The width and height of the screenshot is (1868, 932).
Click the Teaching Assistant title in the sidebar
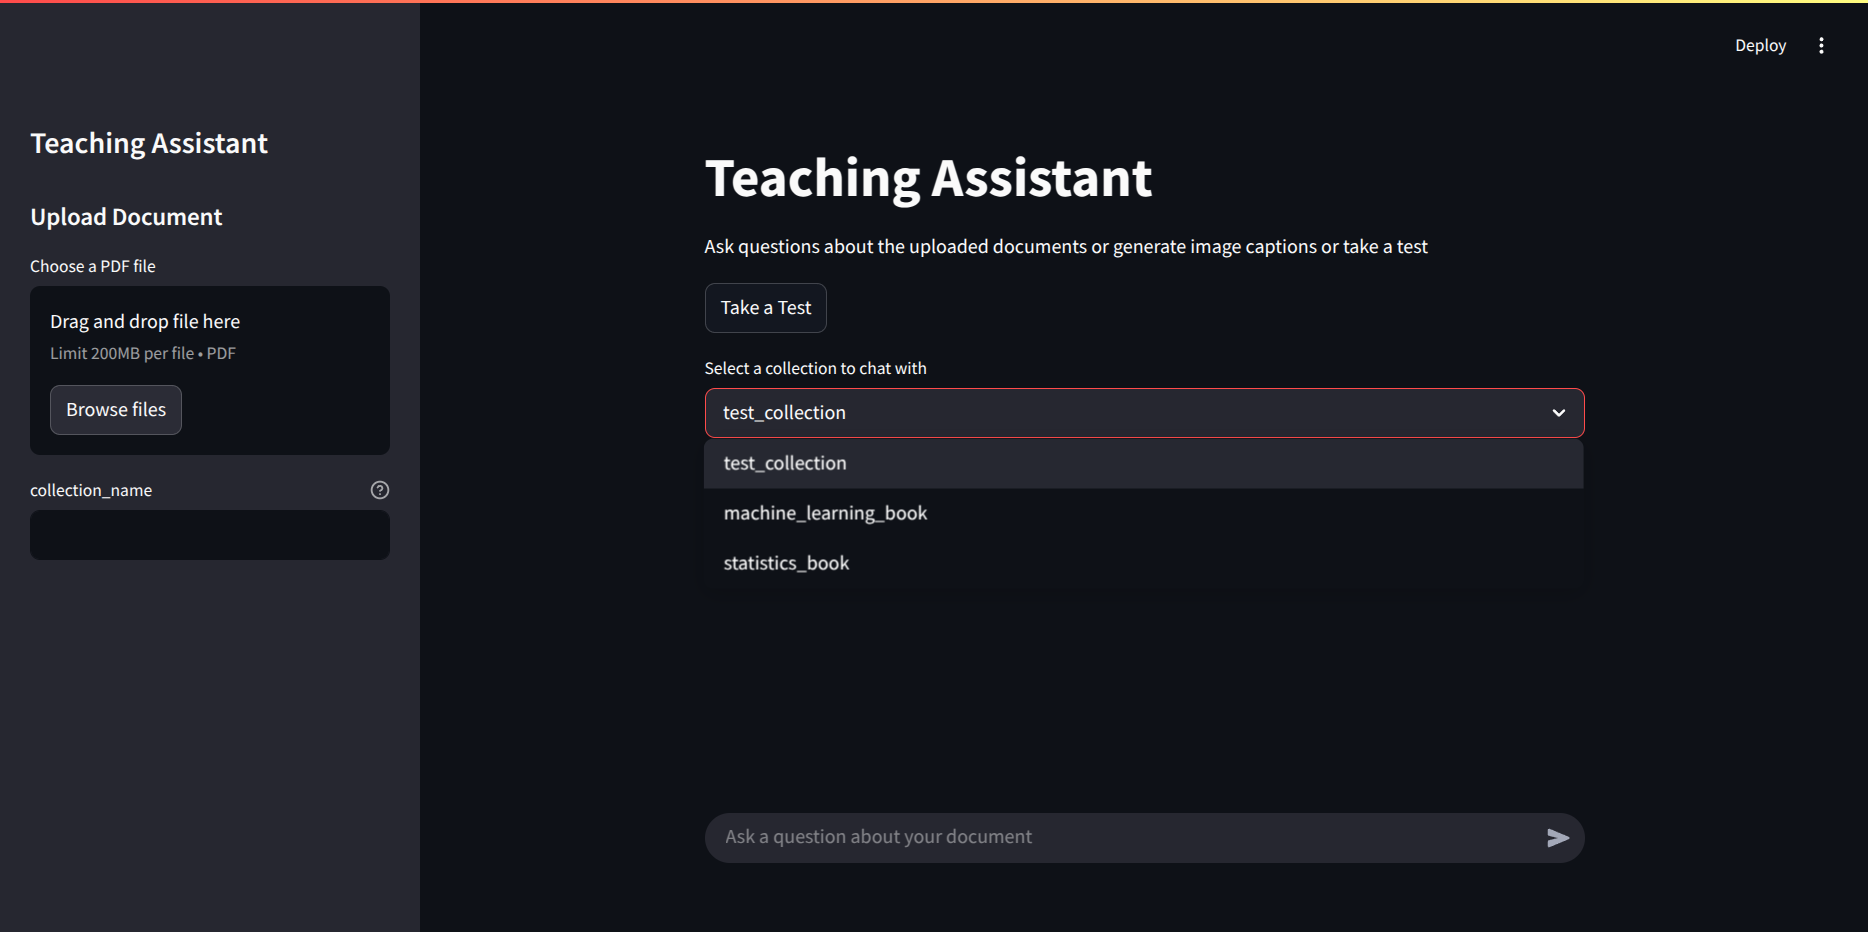[149, 144]
